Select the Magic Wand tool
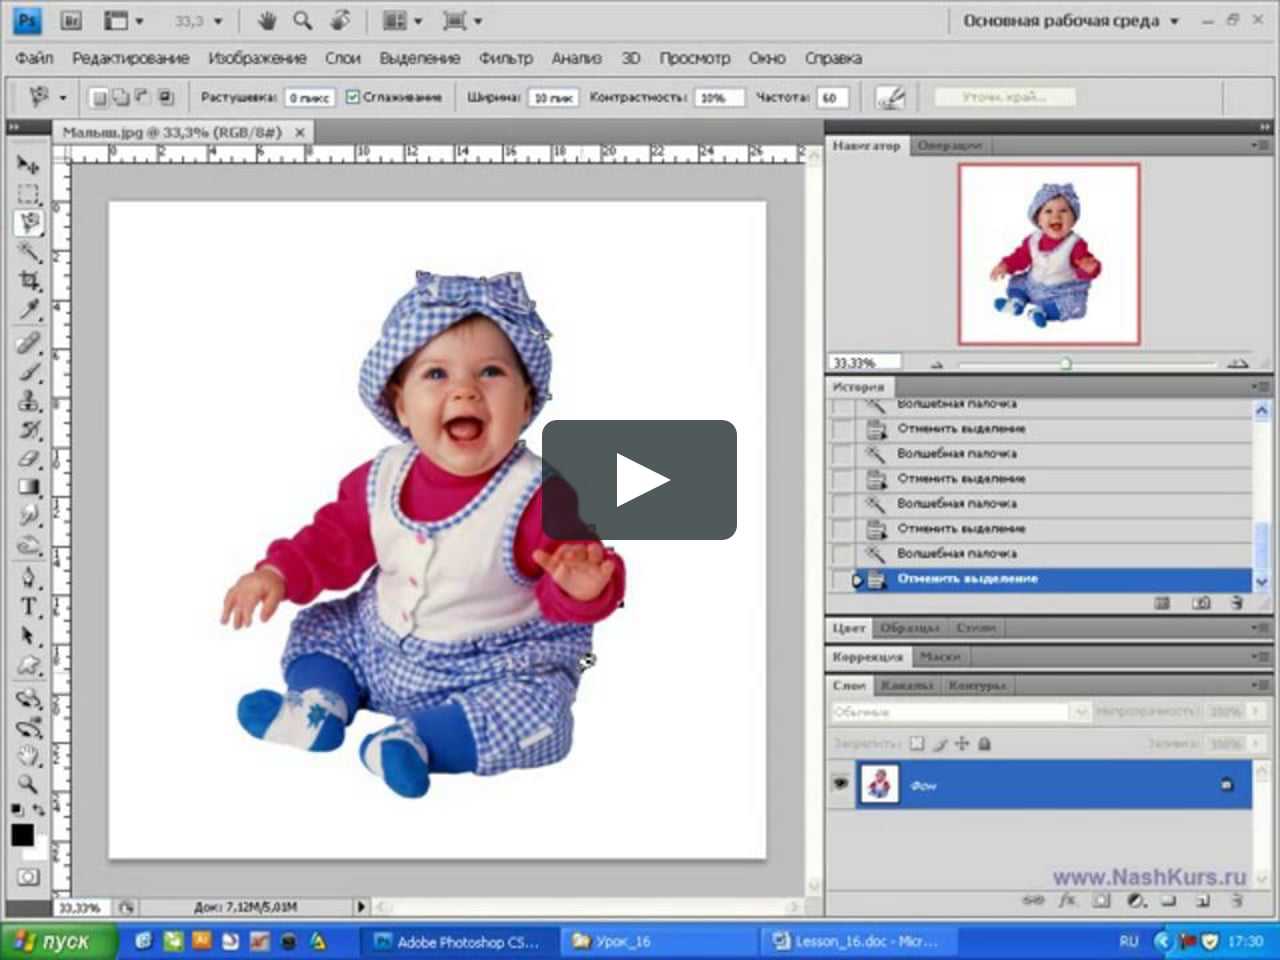The image size is (1280, 960). (28, 251)
